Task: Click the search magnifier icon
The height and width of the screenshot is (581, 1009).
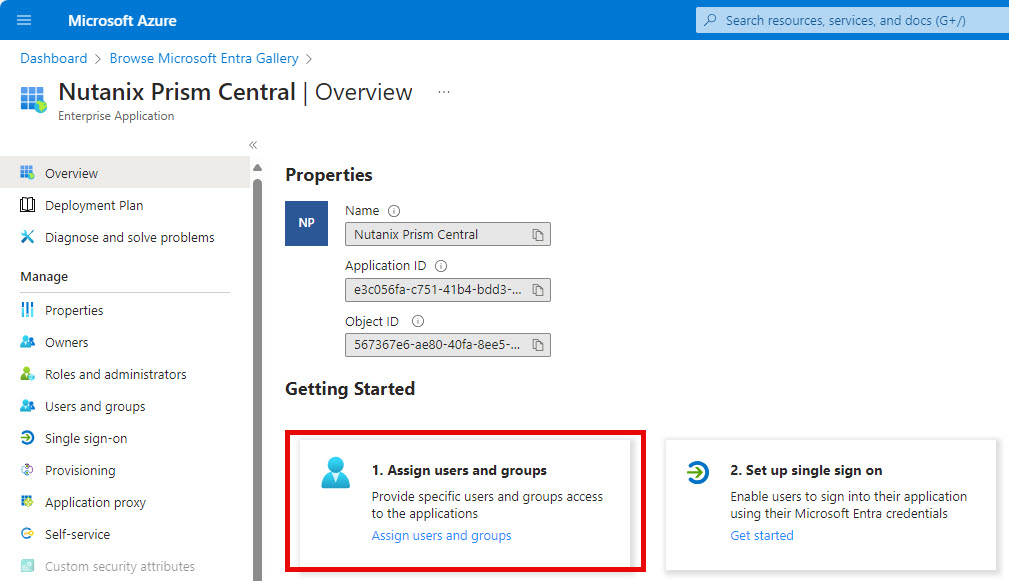Action: point(710,20)
